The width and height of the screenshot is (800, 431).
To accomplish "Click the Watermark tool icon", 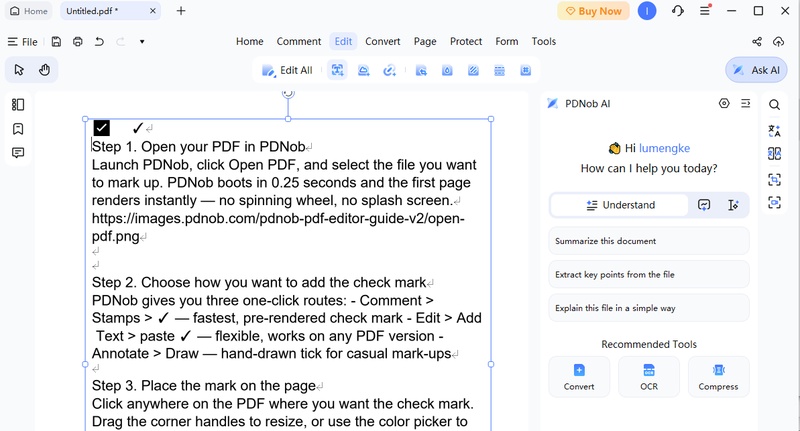I will coord(447,70).
